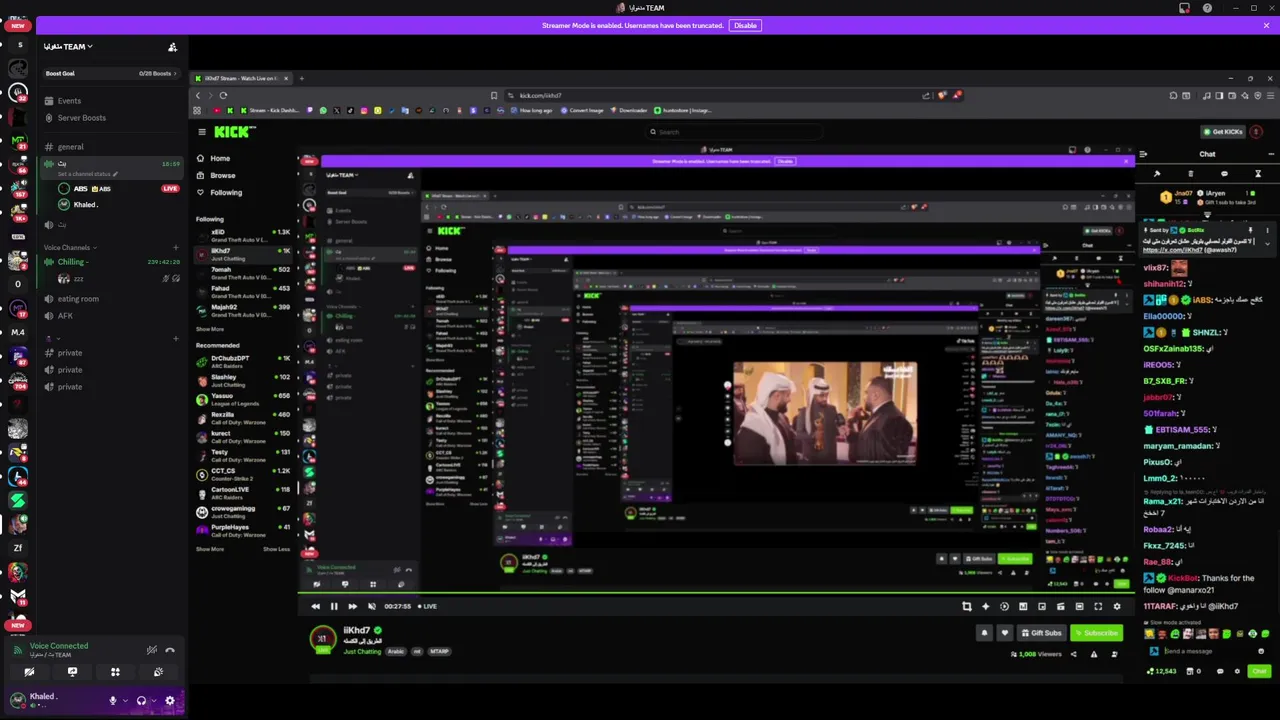Add a channel to Voice Channels category
The width and height of the screenshot is (1280, 720).
176,248
